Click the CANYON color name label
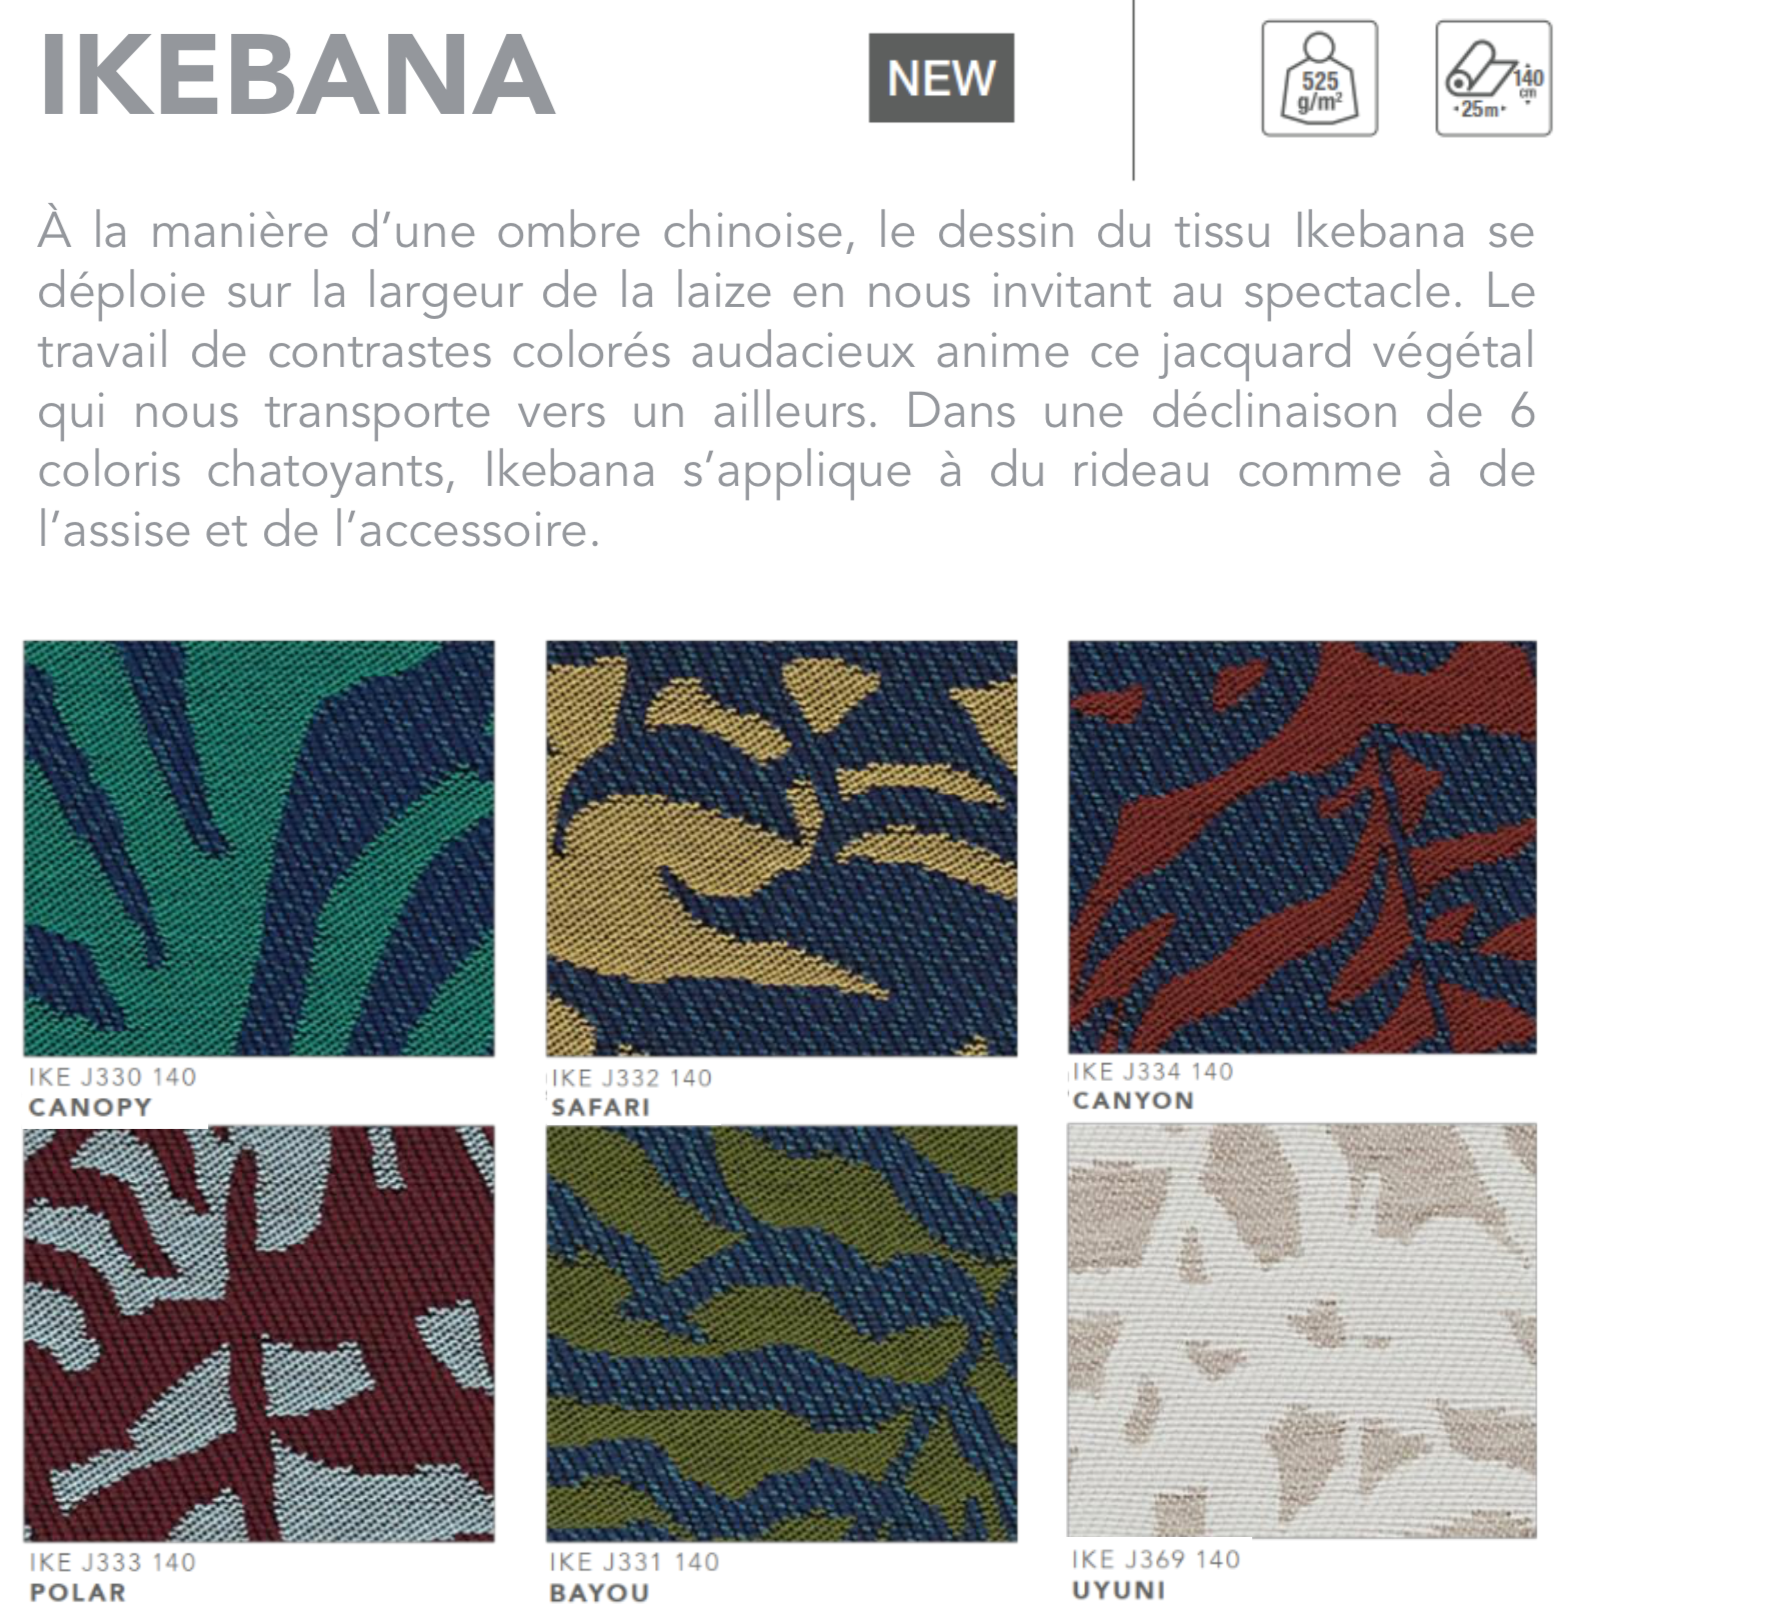The height and width of the screenshot is (1614, 1792). point(1133,1101)
